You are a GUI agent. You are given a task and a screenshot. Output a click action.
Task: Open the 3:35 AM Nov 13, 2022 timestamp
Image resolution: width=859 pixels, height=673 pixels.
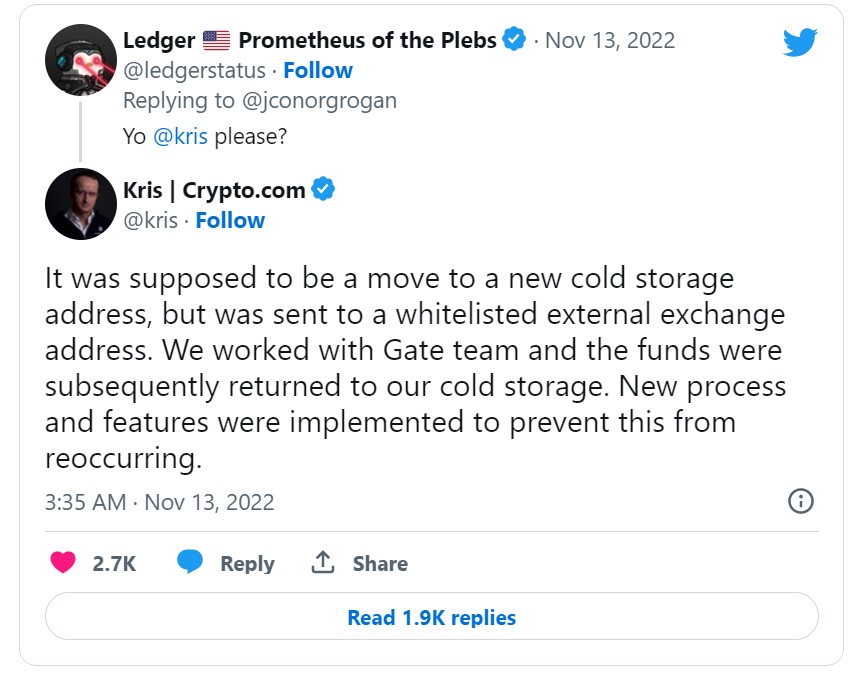pos(159,502)
